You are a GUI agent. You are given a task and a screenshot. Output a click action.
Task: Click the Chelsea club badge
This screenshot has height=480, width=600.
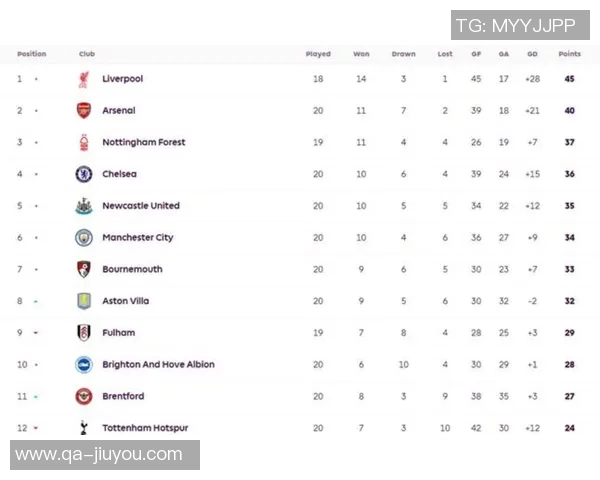coord(83,174)
